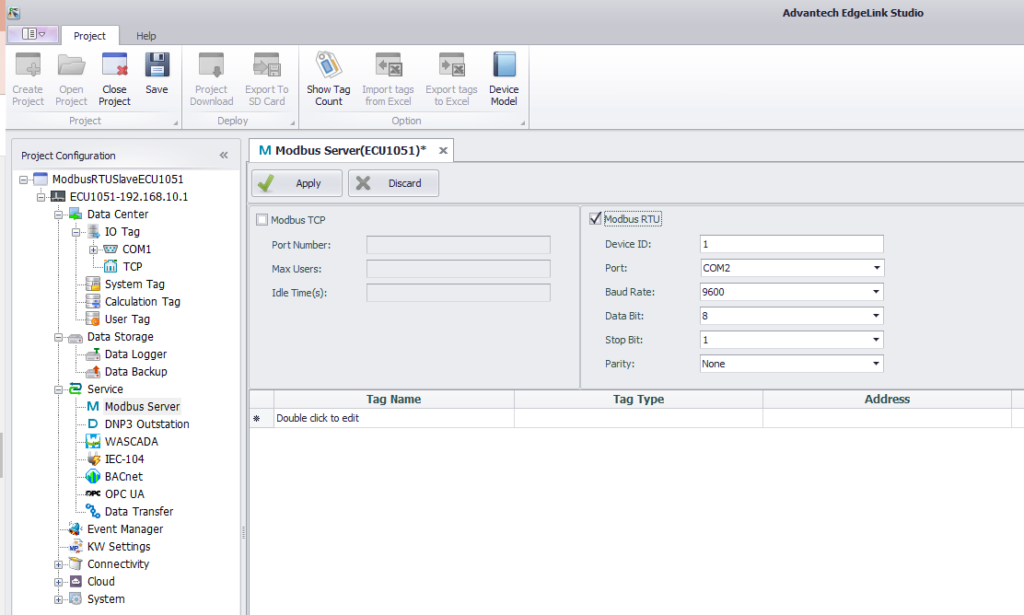Apply the Modbus Server settings
The height and width of the screenshot is (615, 1024).
[297, 183]
